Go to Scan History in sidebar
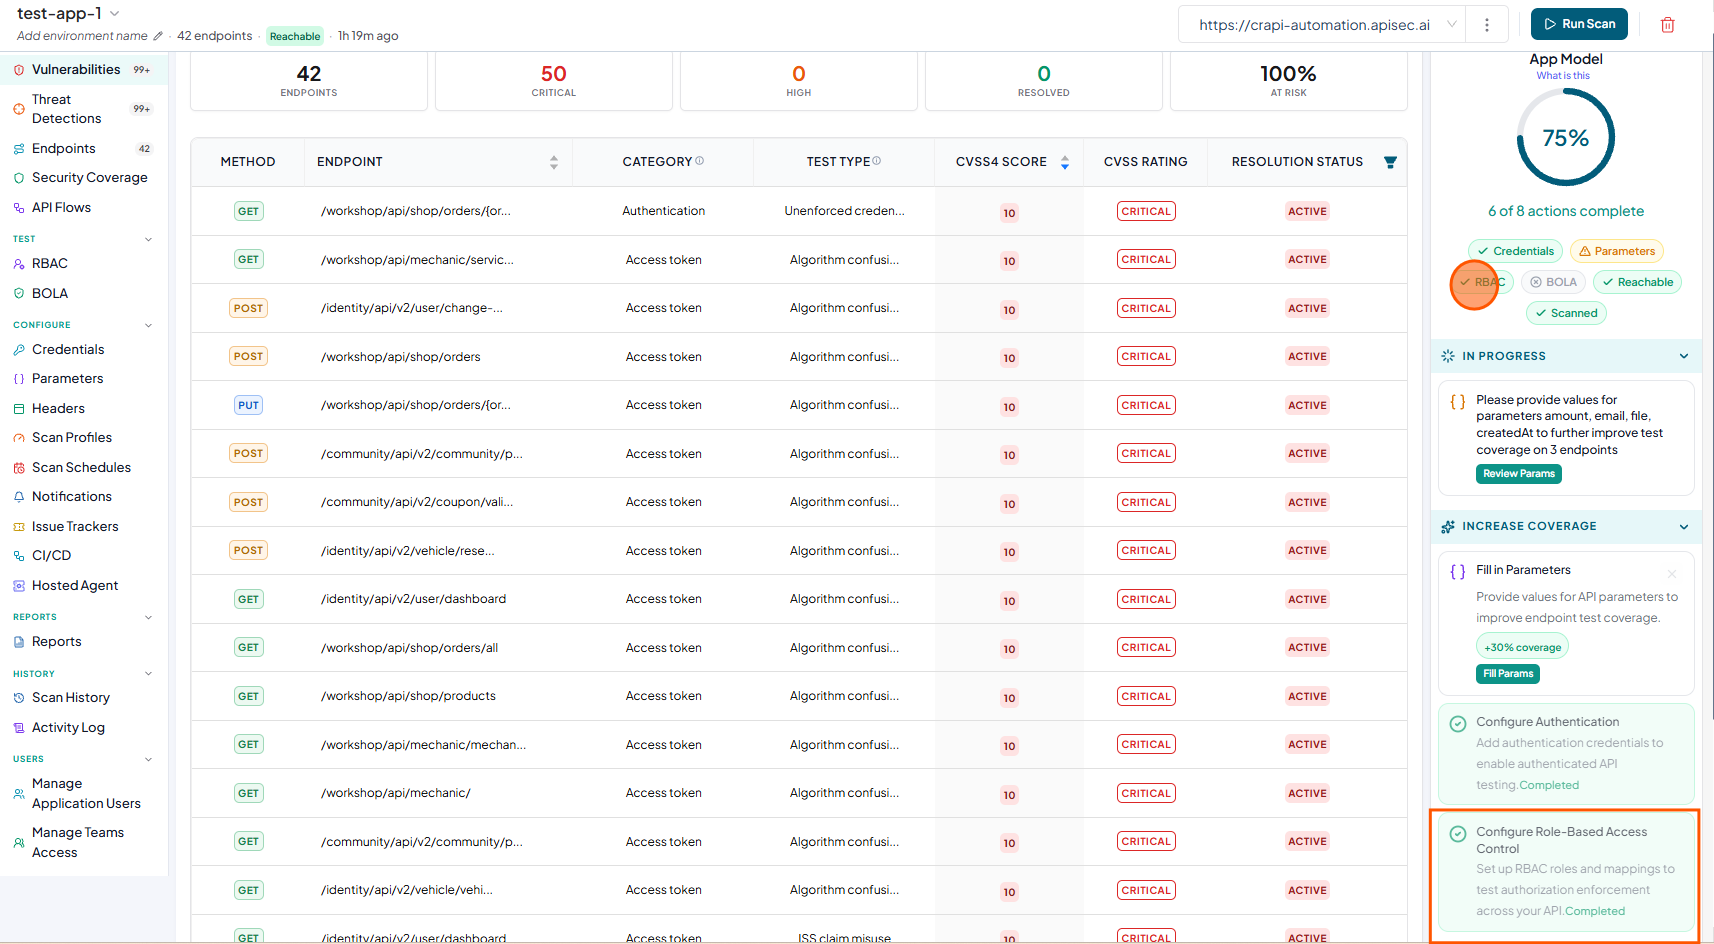 [70, 698]
